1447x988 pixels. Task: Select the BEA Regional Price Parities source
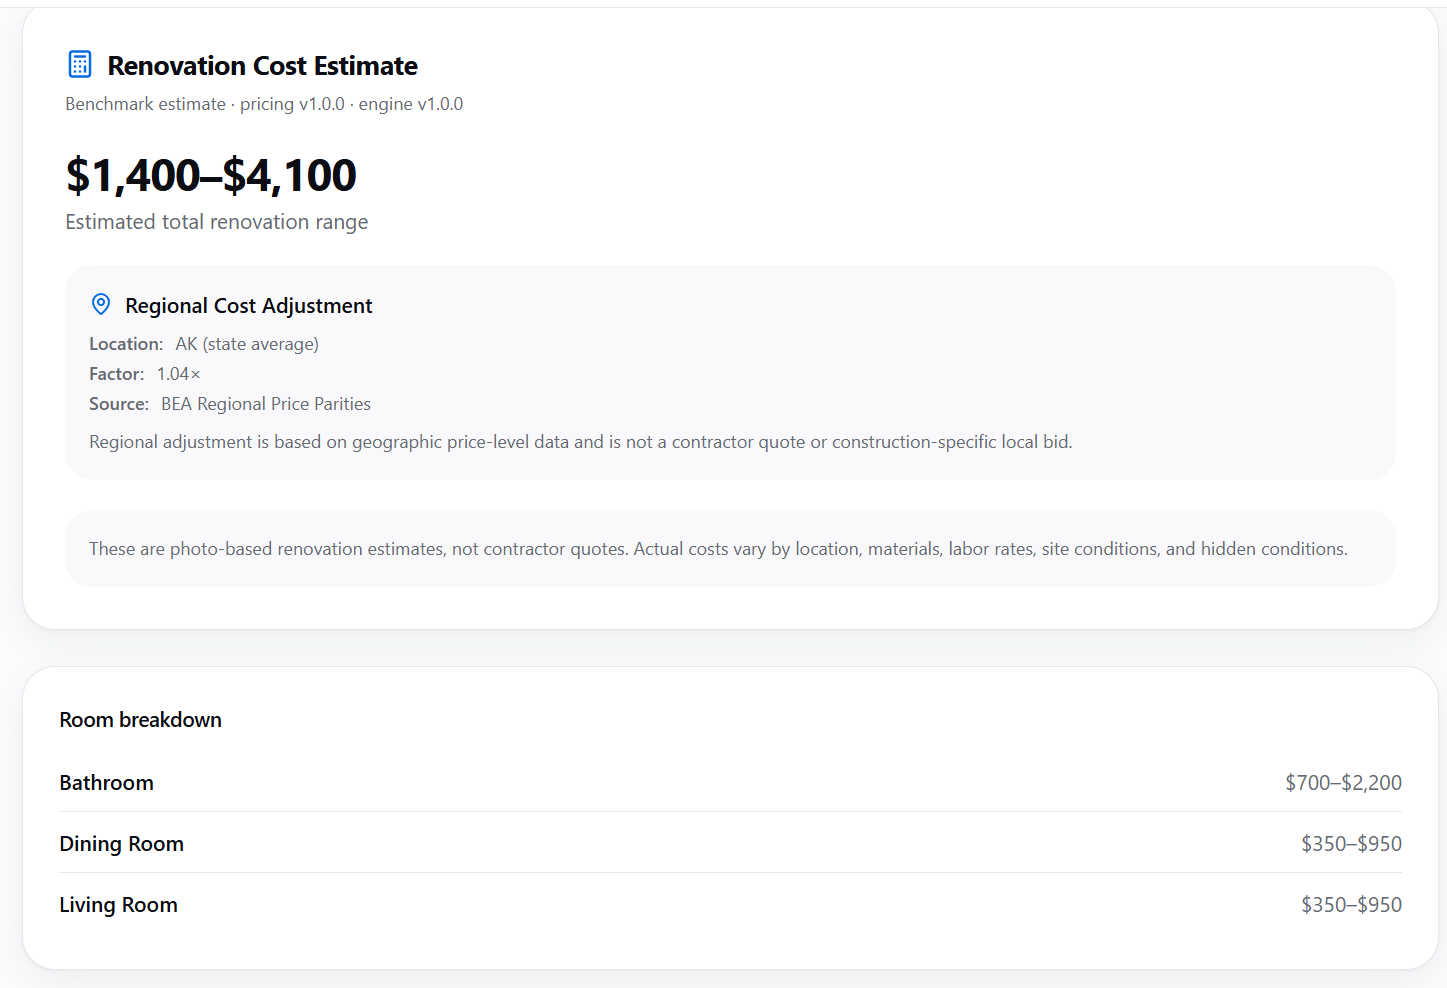click(266, 404)
